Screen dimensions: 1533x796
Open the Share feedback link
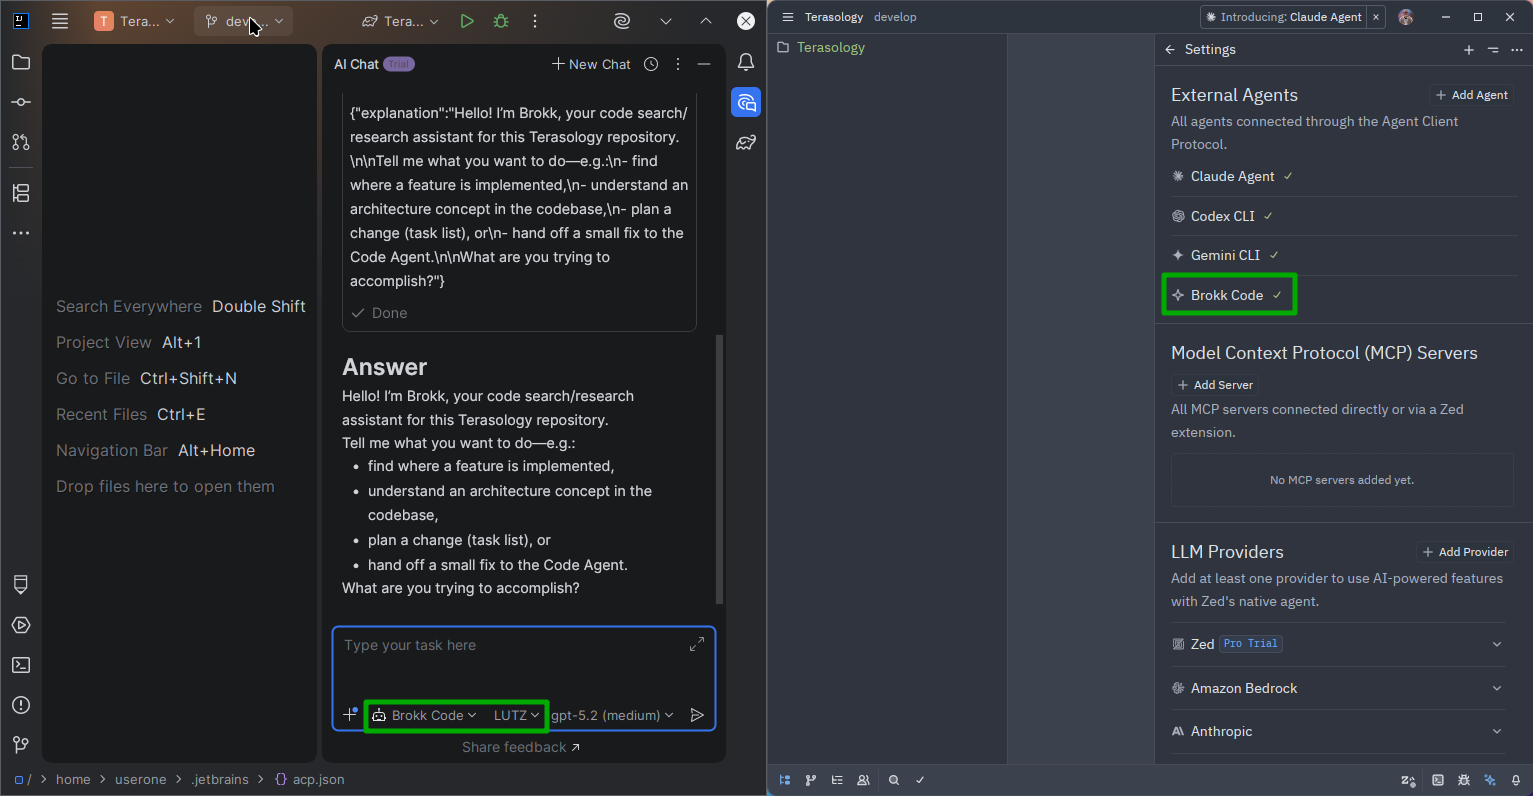coord(521,747)
